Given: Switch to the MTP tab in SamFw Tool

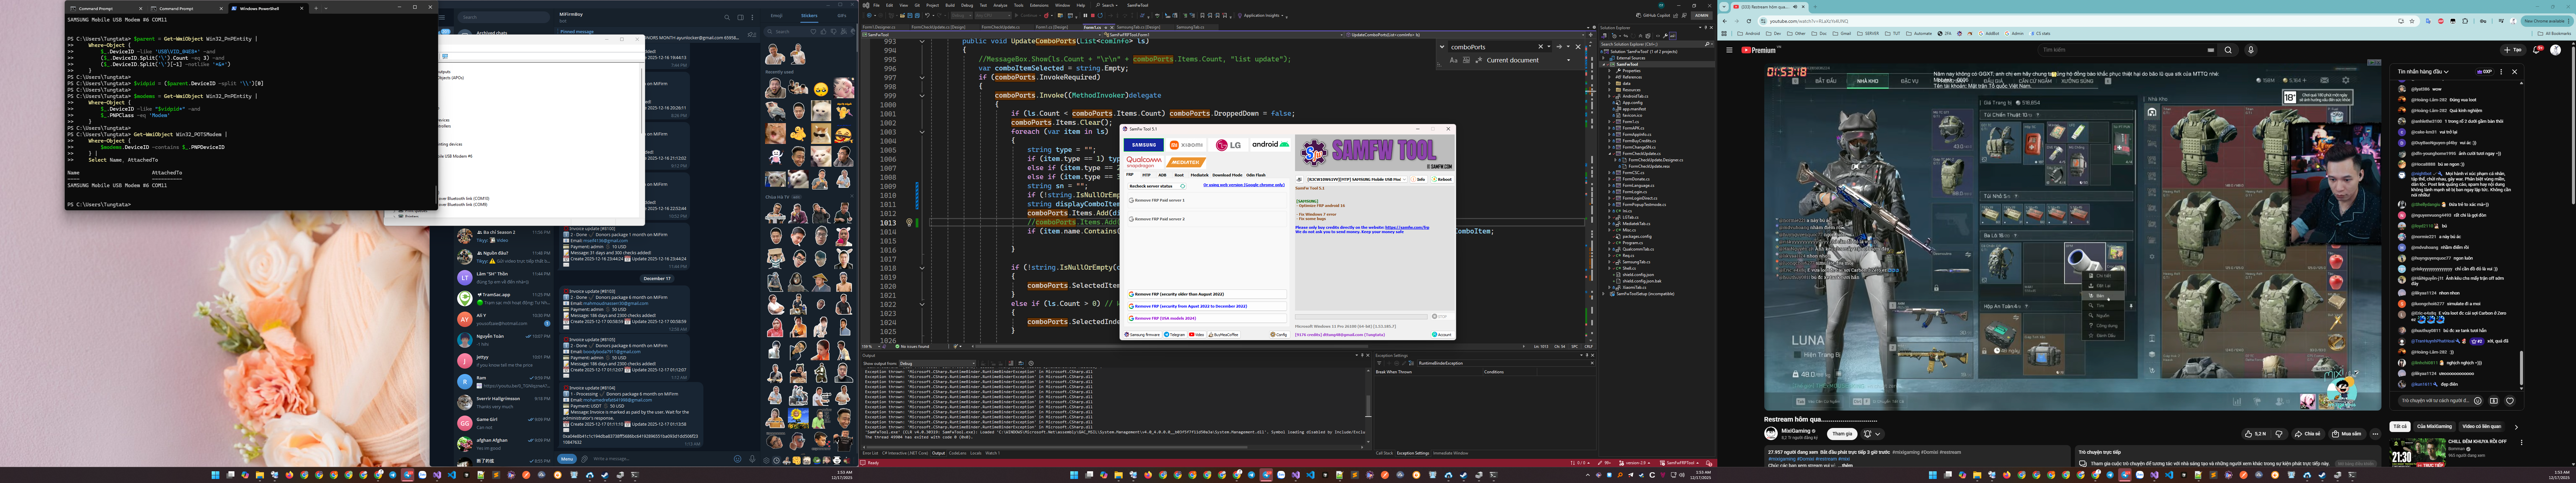Looking at the screenshot, I should (1147, 175).
